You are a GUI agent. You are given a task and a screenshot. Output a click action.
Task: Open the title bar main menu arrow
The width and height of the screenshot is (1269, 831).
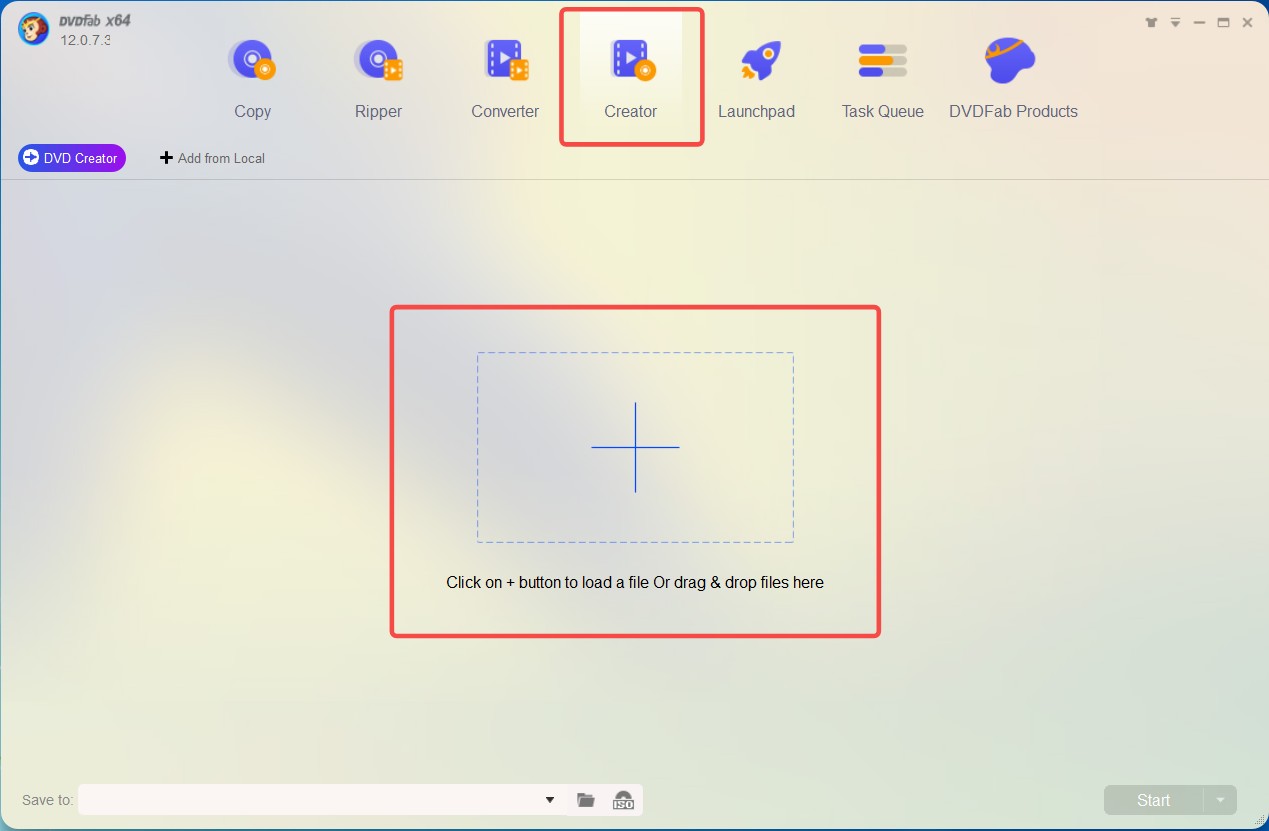[1175, 22]
